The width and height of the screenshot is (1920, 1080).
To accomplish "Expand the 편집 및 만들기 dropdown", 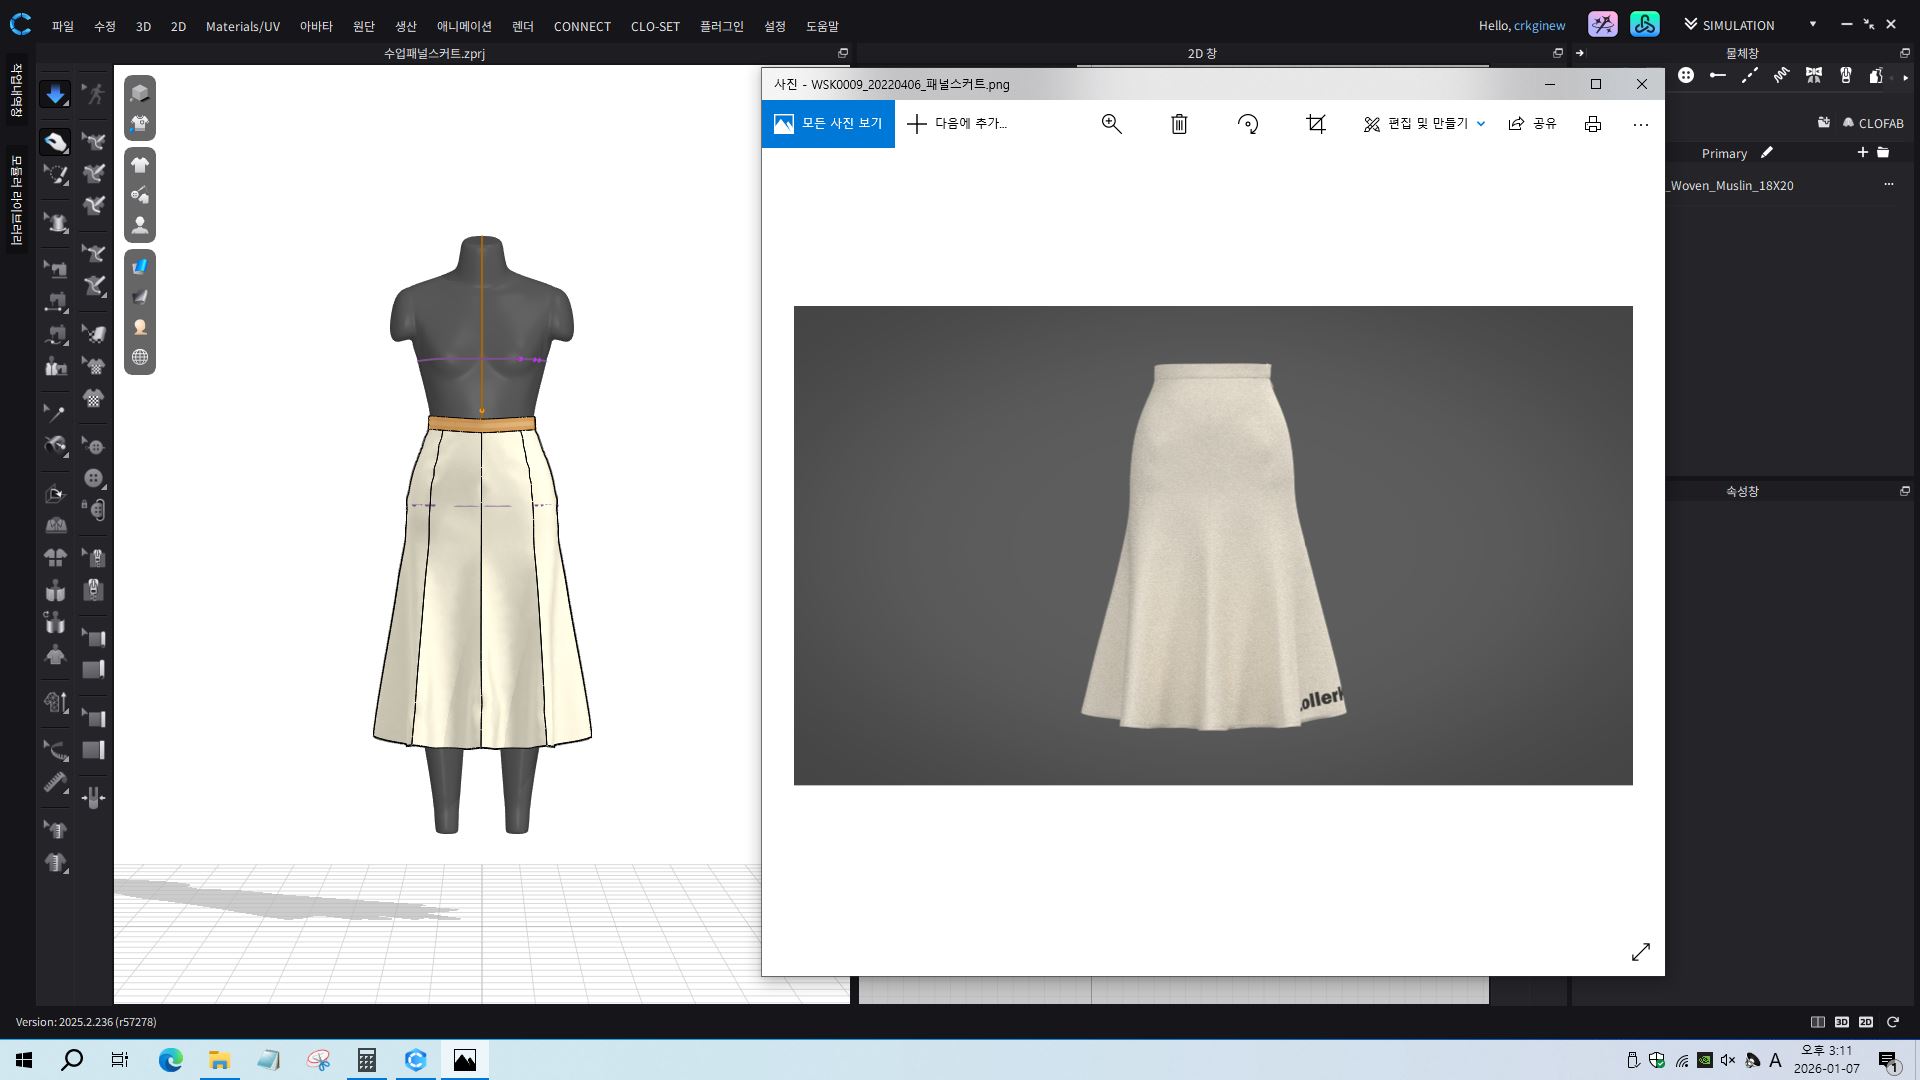I will (x=1481, y=124).
